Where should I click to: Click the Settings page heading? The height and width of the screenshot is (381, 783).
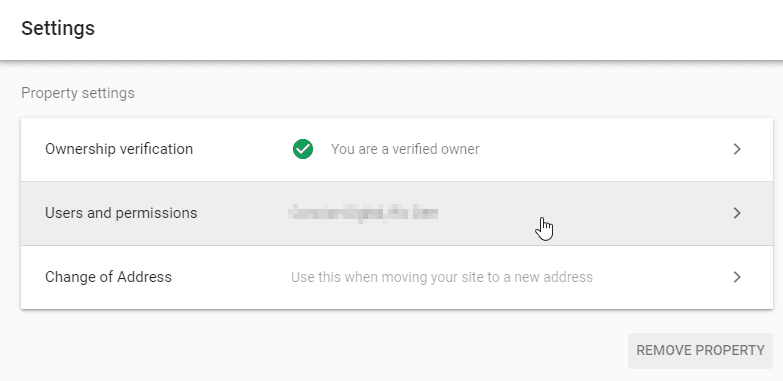coord(58,28)
